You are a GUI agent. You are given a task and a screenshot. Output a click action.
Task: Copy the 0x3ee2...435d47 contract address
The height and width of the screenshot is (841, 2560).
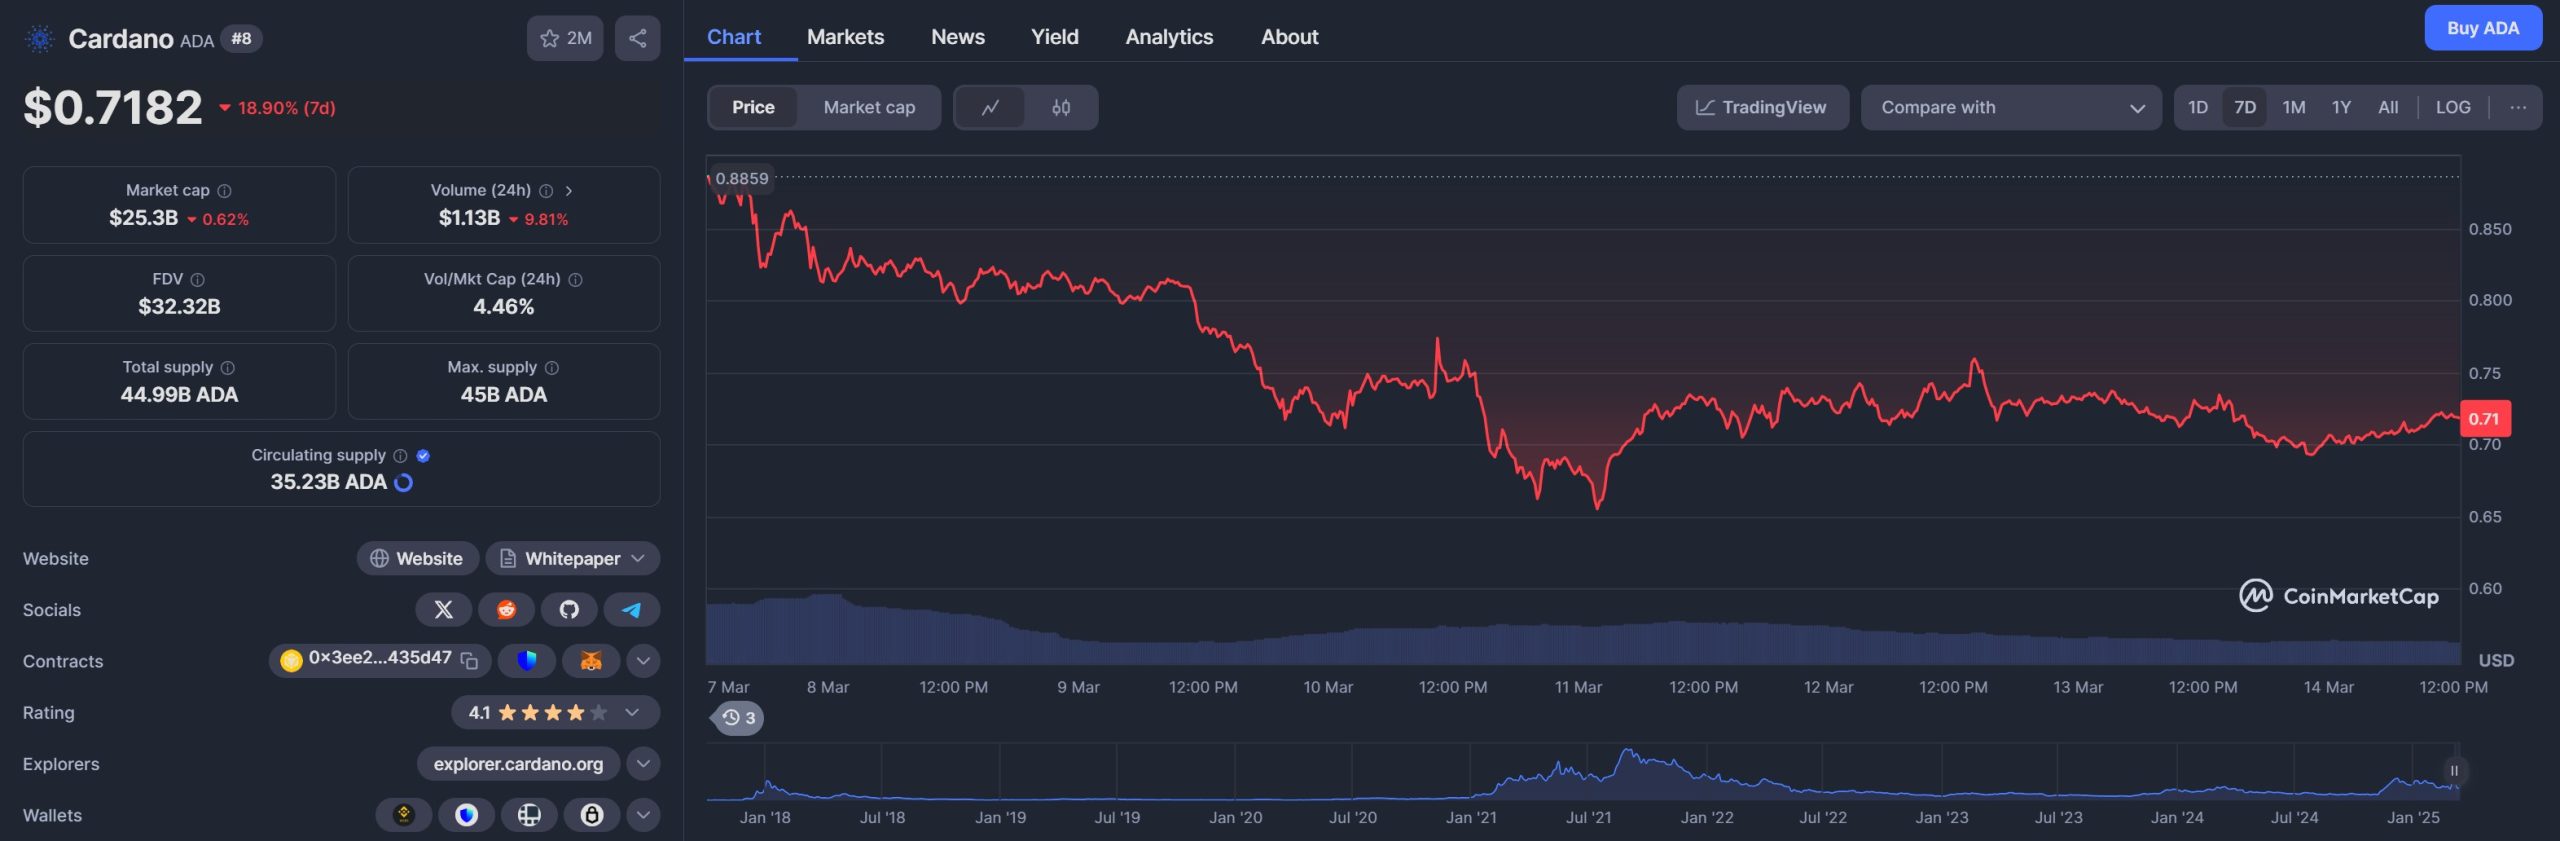pyautogui.click(x=469, y=660)
